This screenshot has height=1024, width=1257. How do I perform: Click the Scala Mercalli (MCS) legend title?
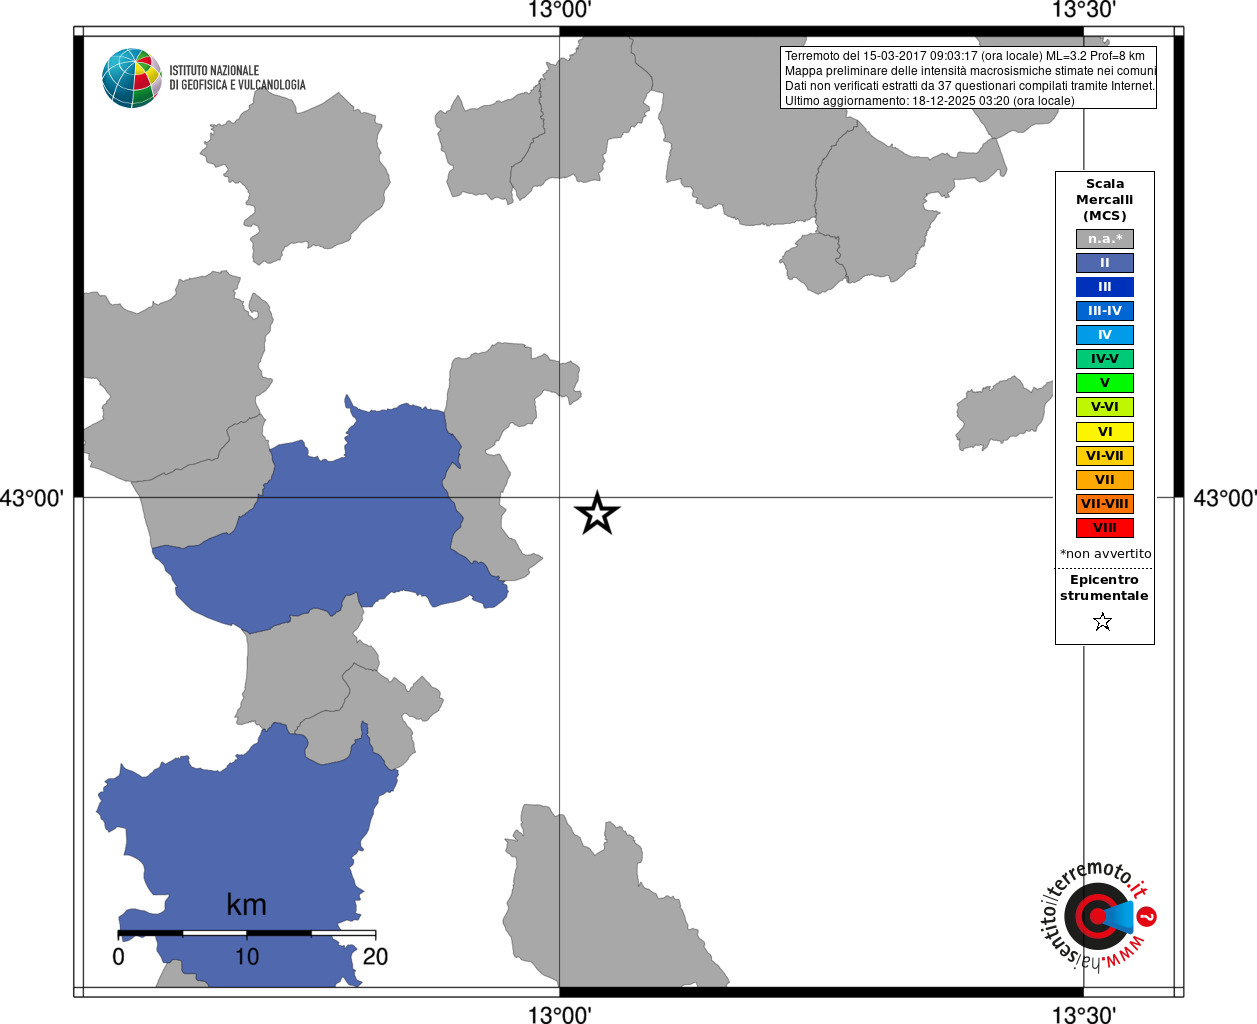(1104, 200)
